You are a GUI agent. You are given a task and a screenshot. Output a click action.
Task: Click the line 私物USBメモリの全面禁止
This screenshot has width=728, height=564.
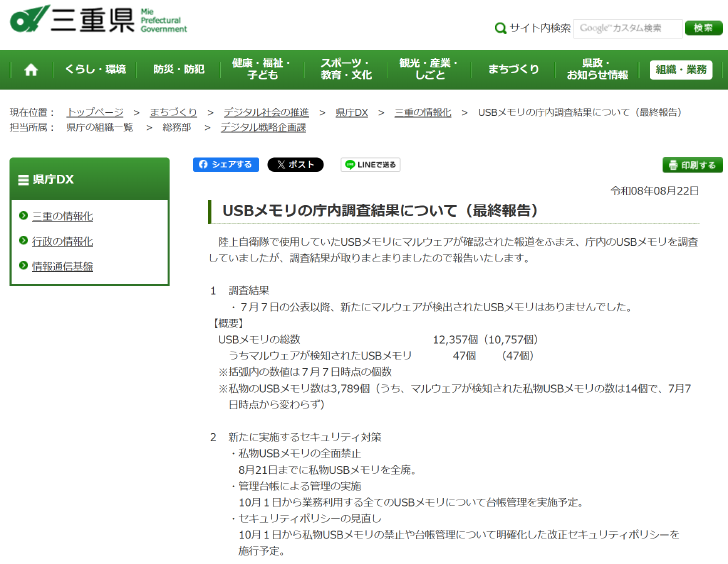299,454
